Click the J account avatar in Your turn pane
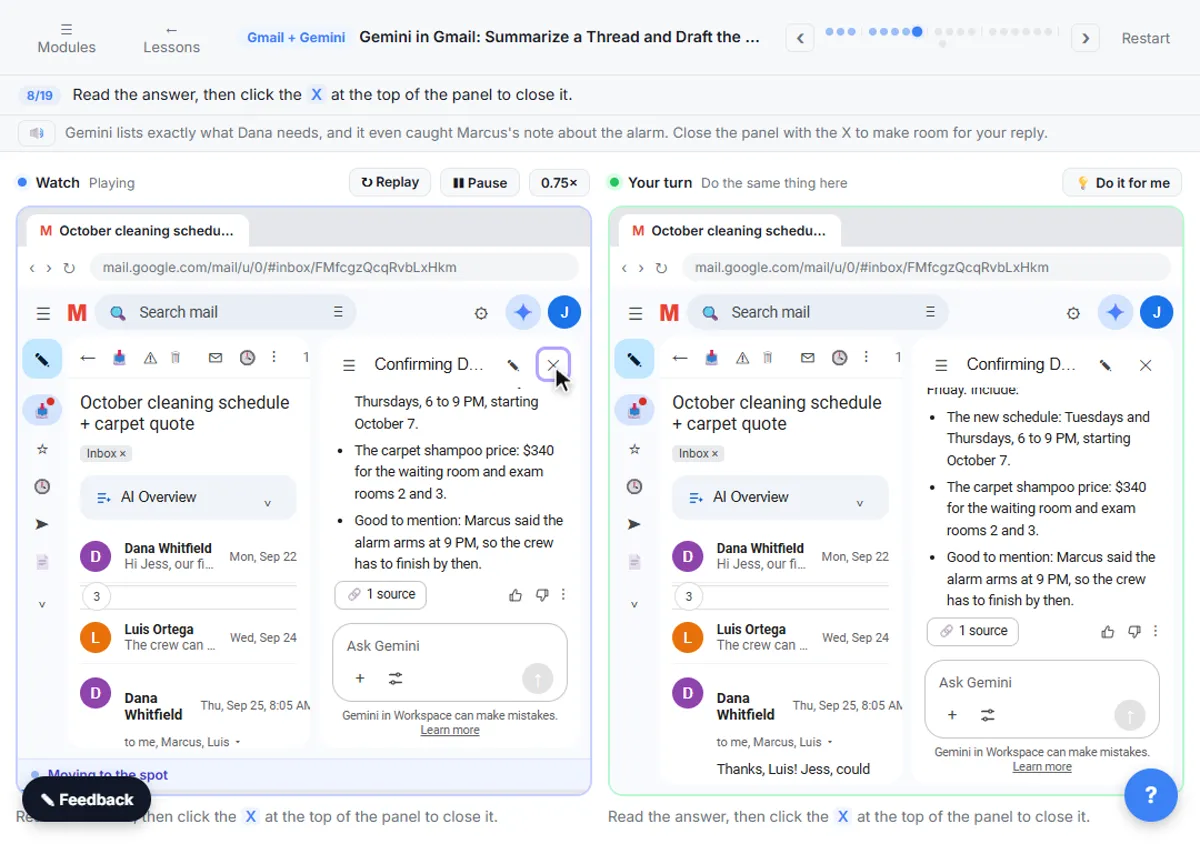Viewport: 1200px width, 844px height. (1157, 312)
